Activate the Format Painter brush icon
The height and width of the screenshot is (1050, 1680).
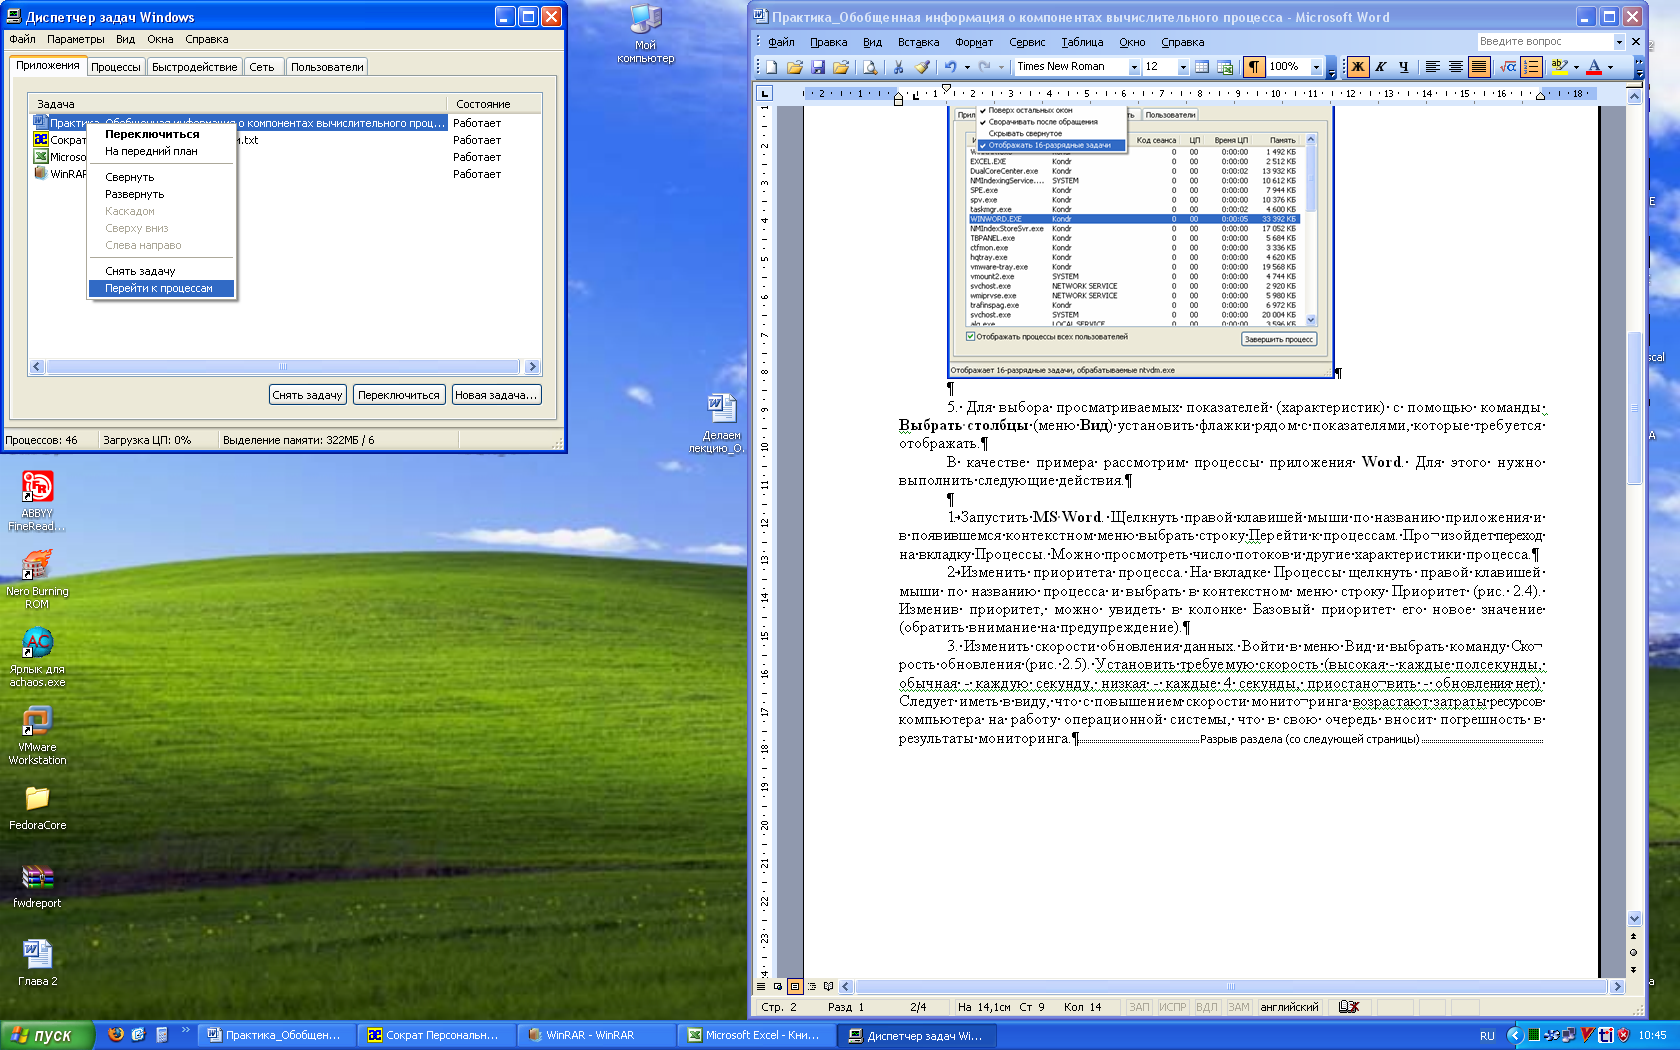click(x=922, y=67)
